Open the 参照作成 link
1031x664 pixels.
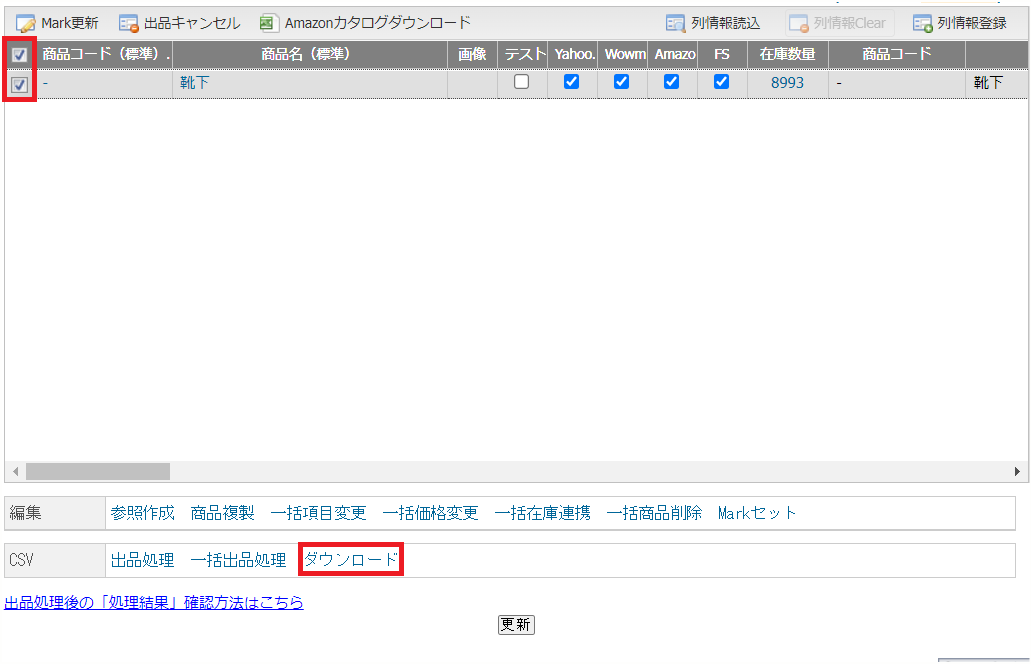(143, 513)
